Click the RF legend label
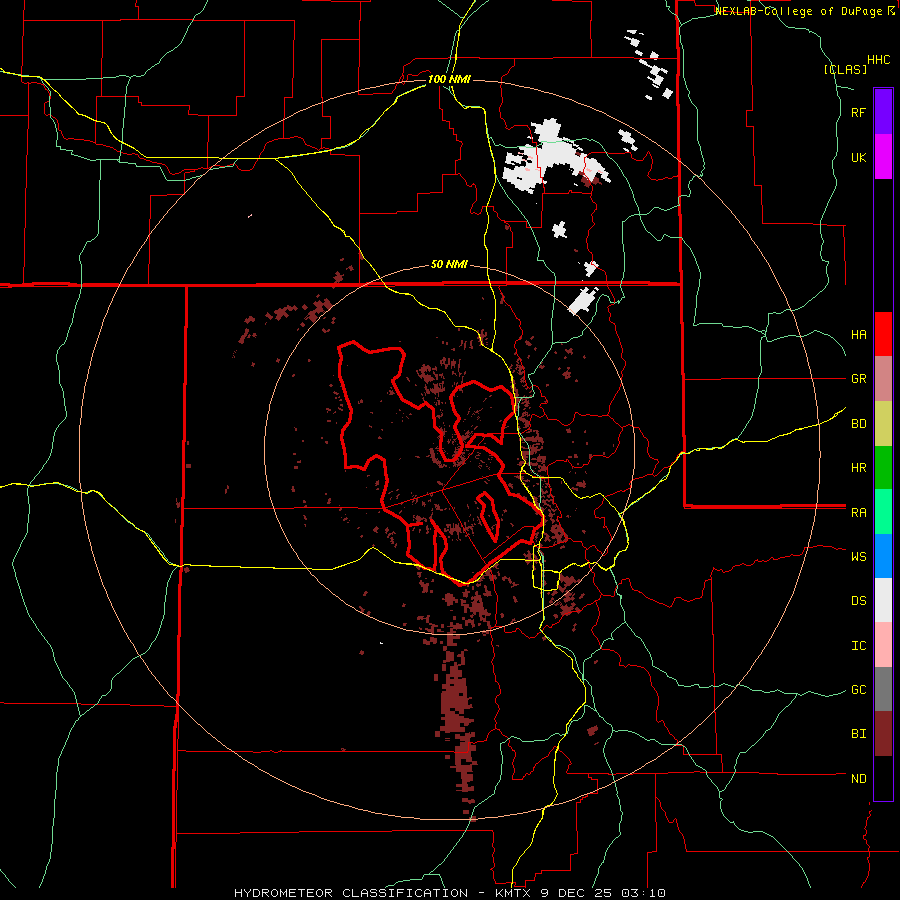The height and width of the screenshot is (900, 900). coord(858,113)
